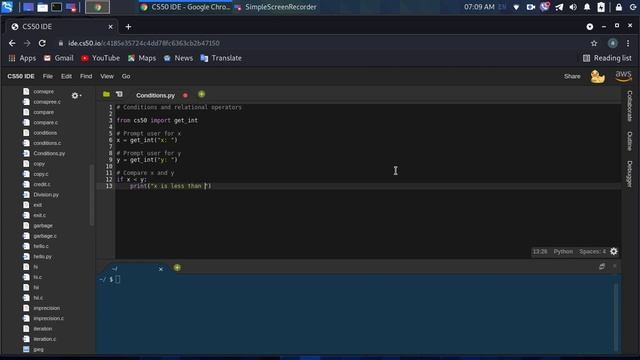The image size is (640, 360).
Task: Open Conditions.py in the file tree
Action: pos(49,153)
